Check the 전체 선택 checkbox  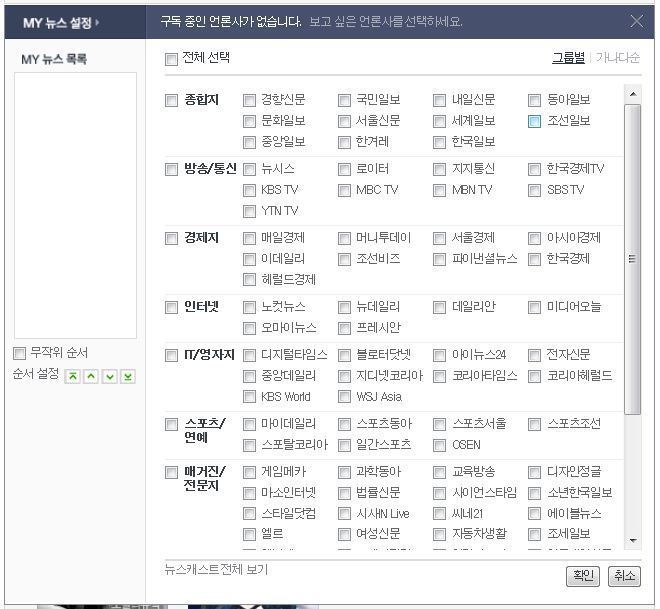(171, 59)
